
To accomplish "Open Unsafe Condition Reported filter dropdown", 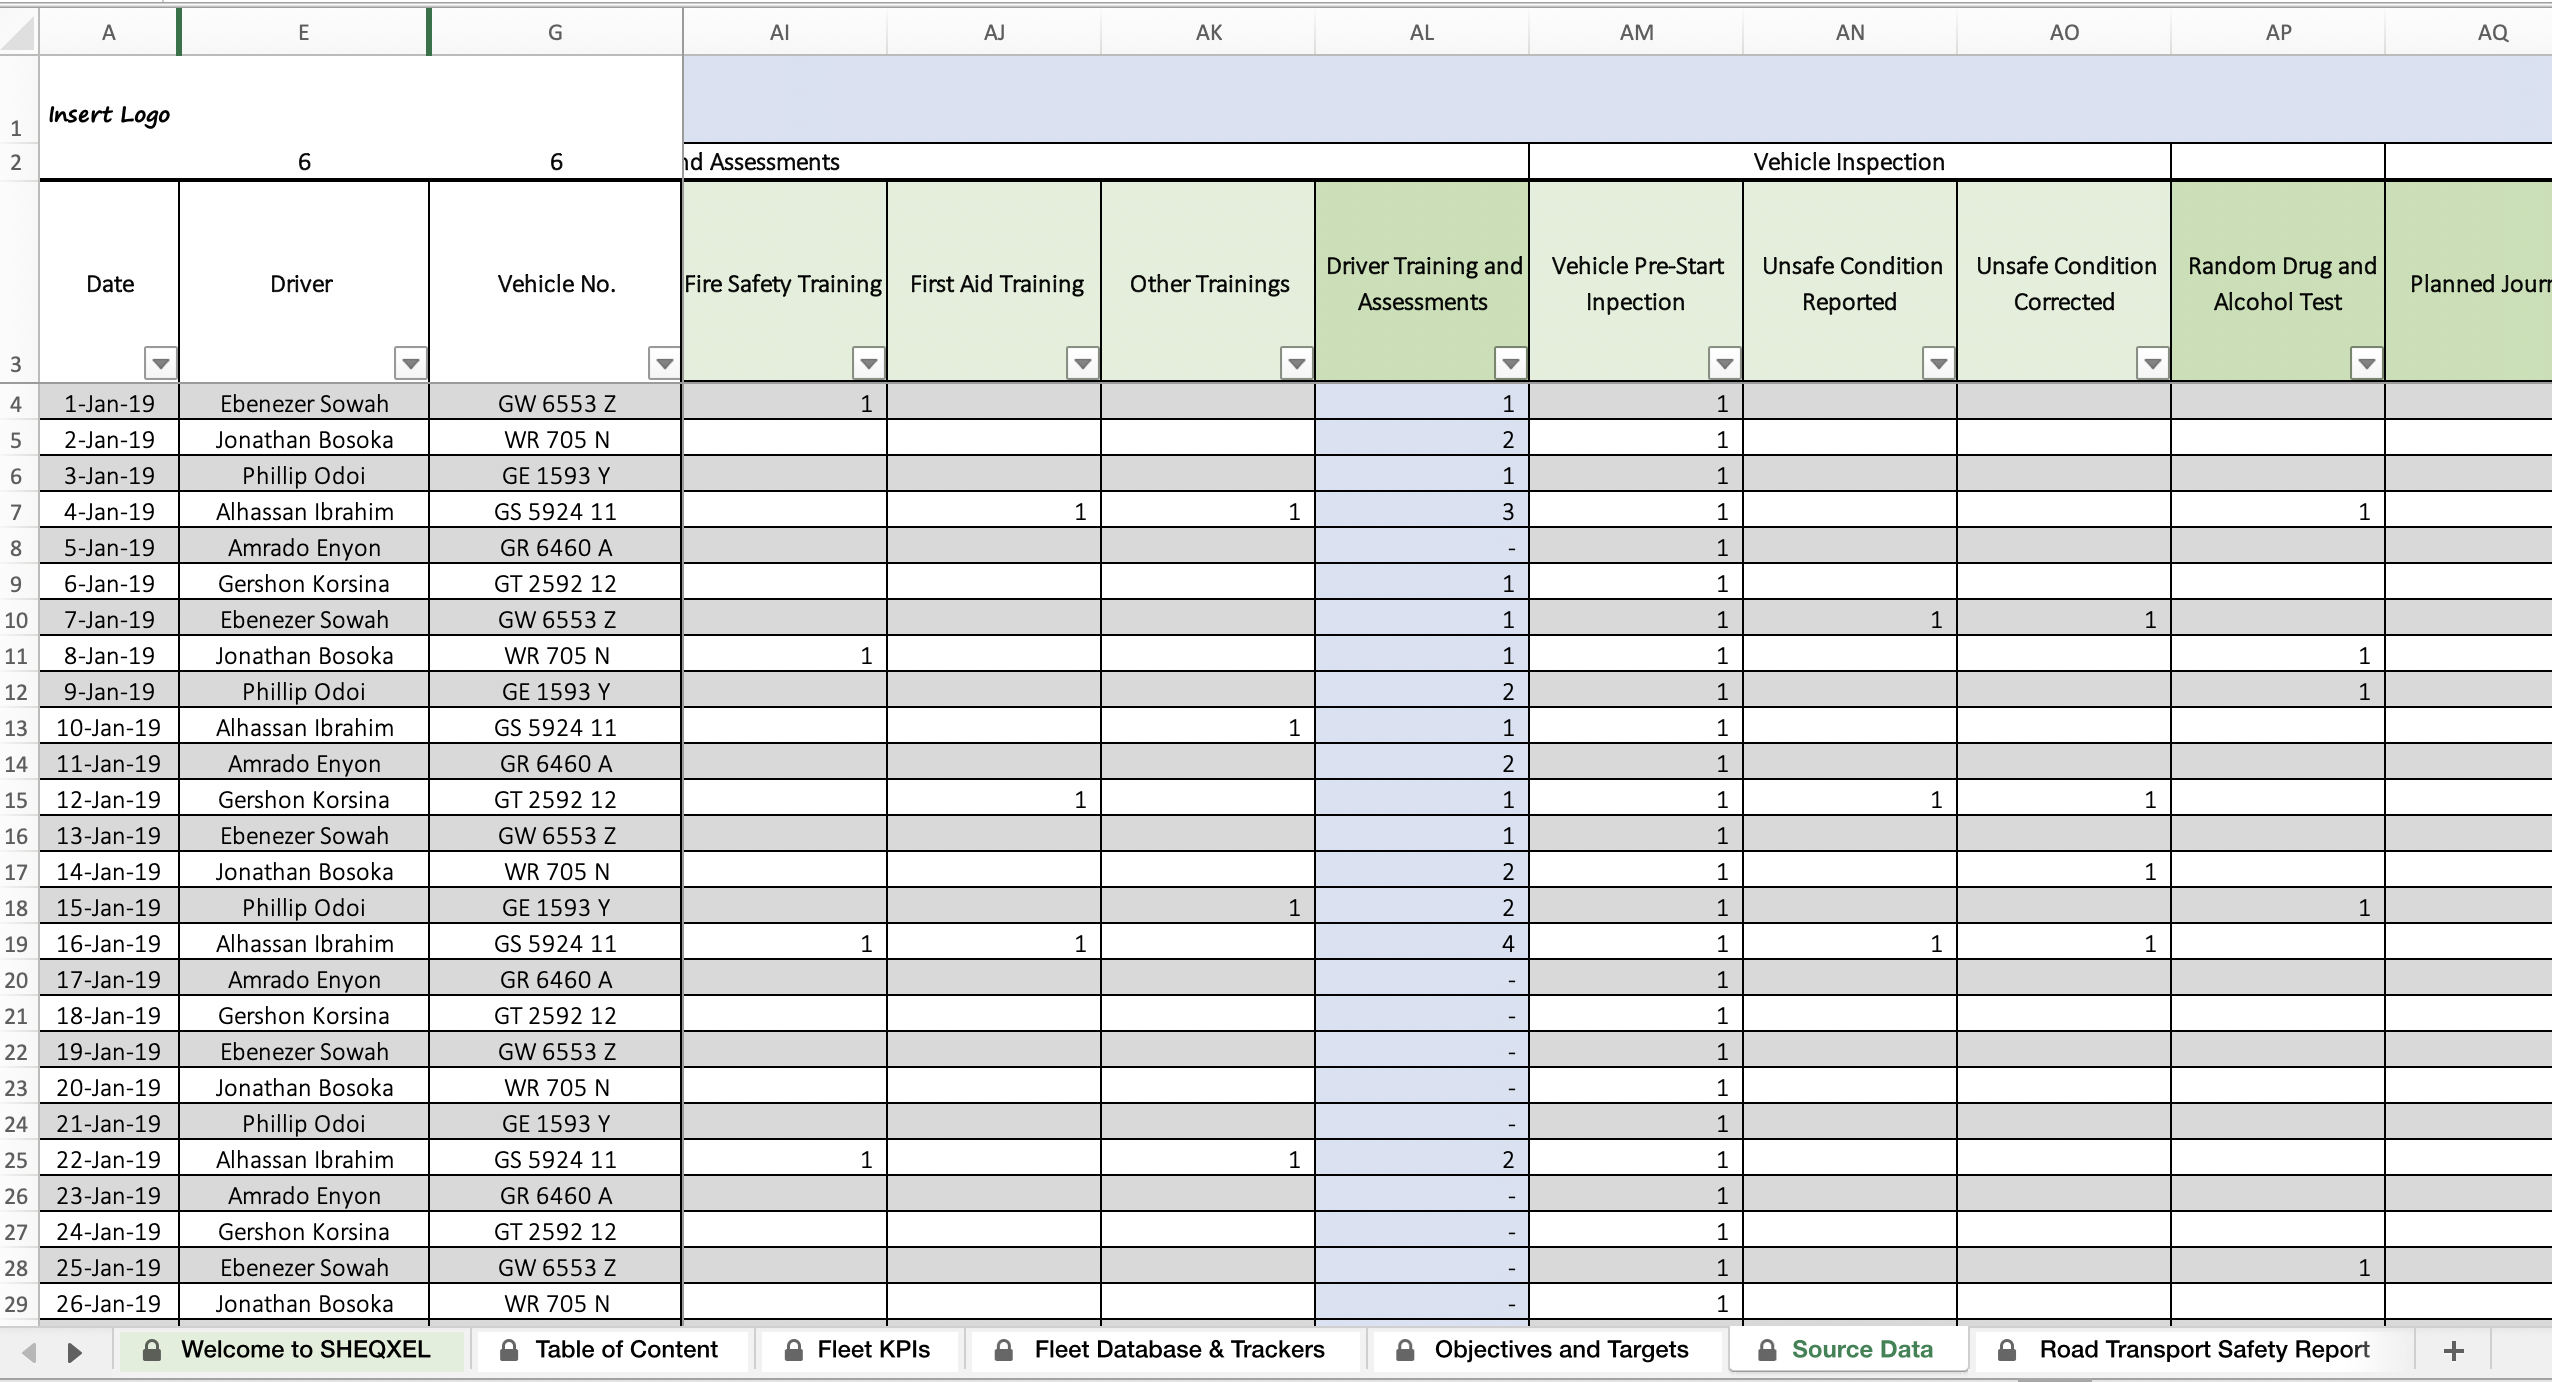I will [x=1939, y=363].
